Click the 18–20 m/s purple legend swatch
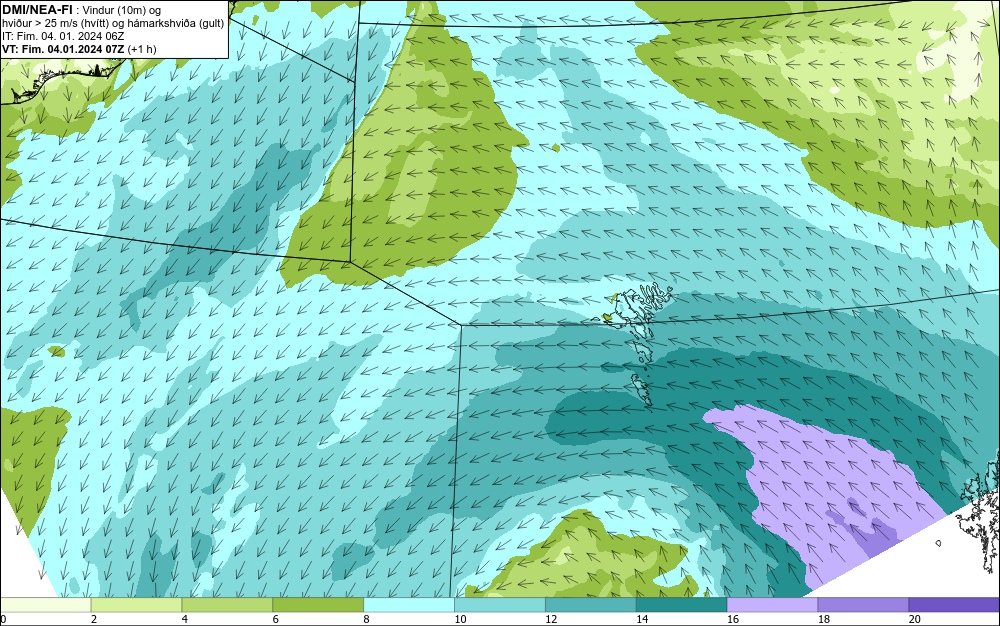Viewport: 1000px width, 626px height. tap(863, 605)
